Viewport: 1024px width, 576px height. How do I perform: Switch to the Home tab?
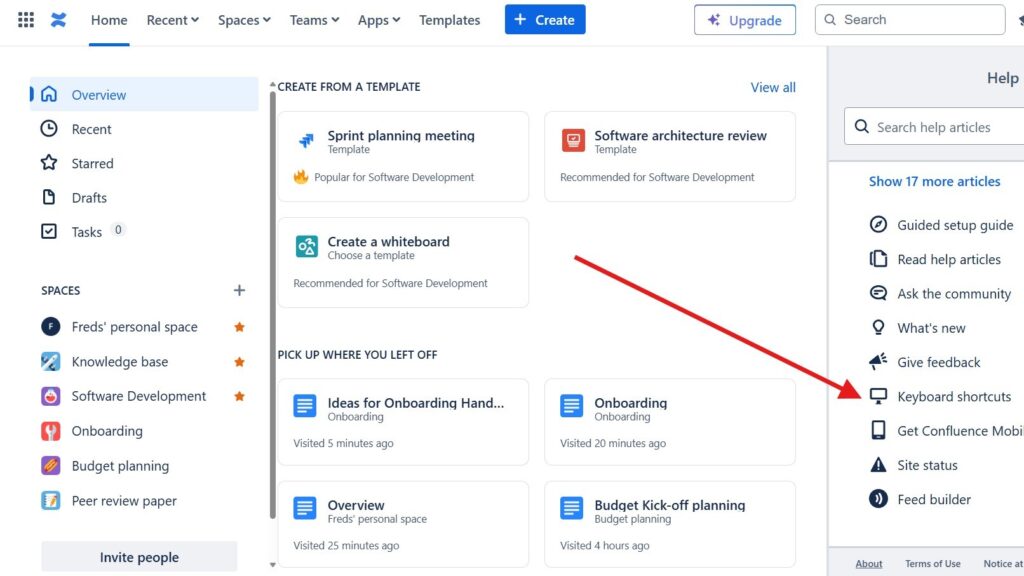pyautogui.click(x=108, y=19)
